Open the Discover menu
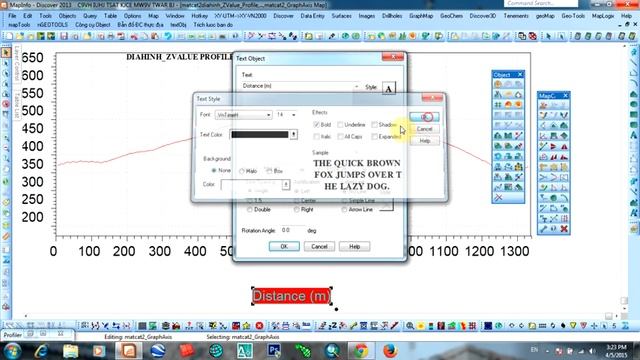 coord(283,16)
